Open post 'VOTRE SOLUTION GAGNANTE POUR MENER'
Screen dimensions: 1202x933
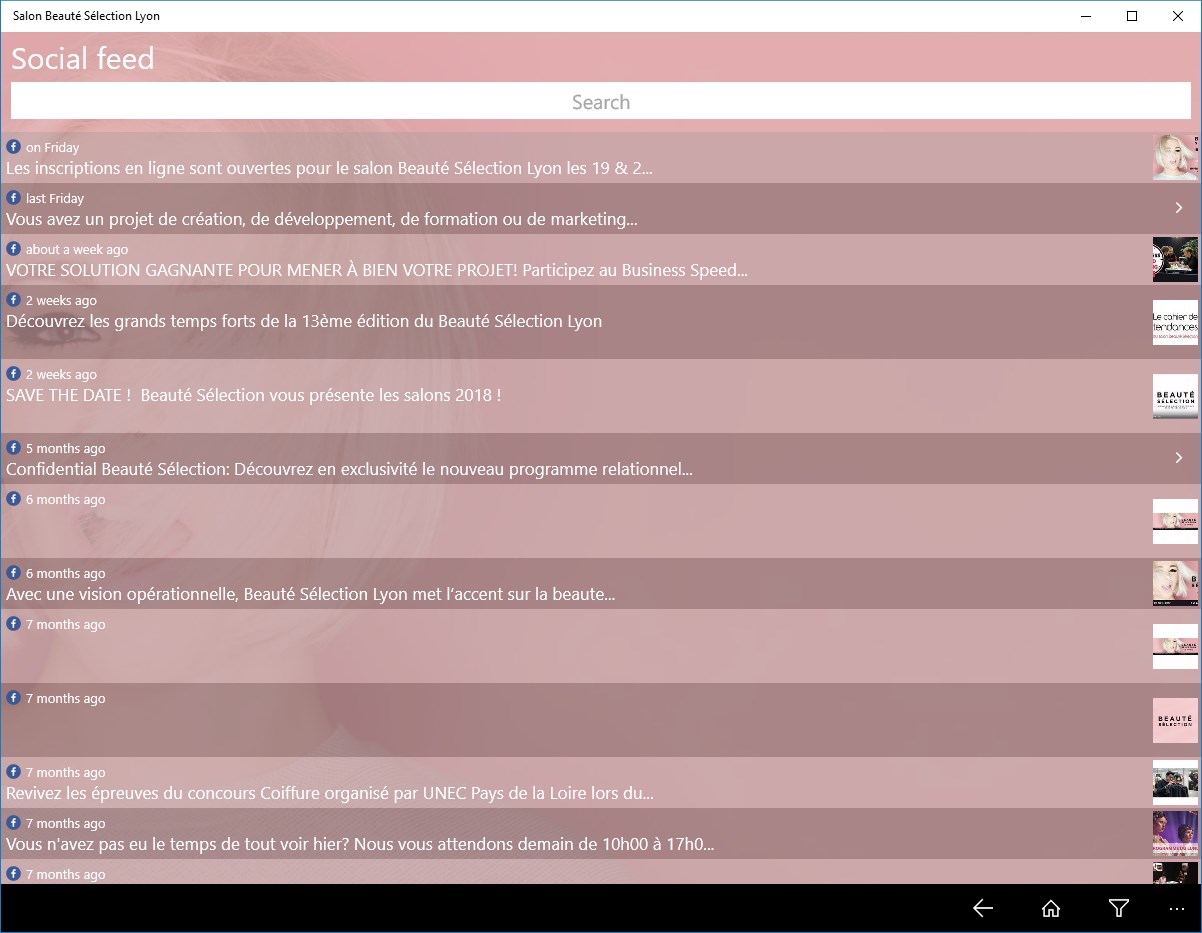click(601, 260)
